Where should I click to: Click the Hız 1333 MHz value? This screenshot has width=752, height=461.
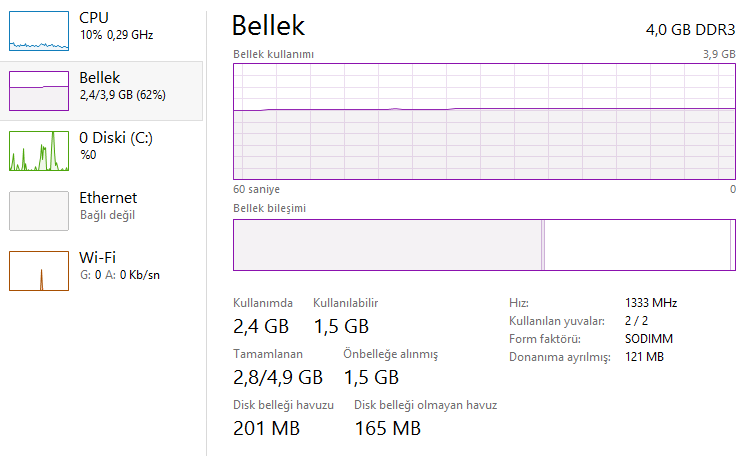coord(651,303)
